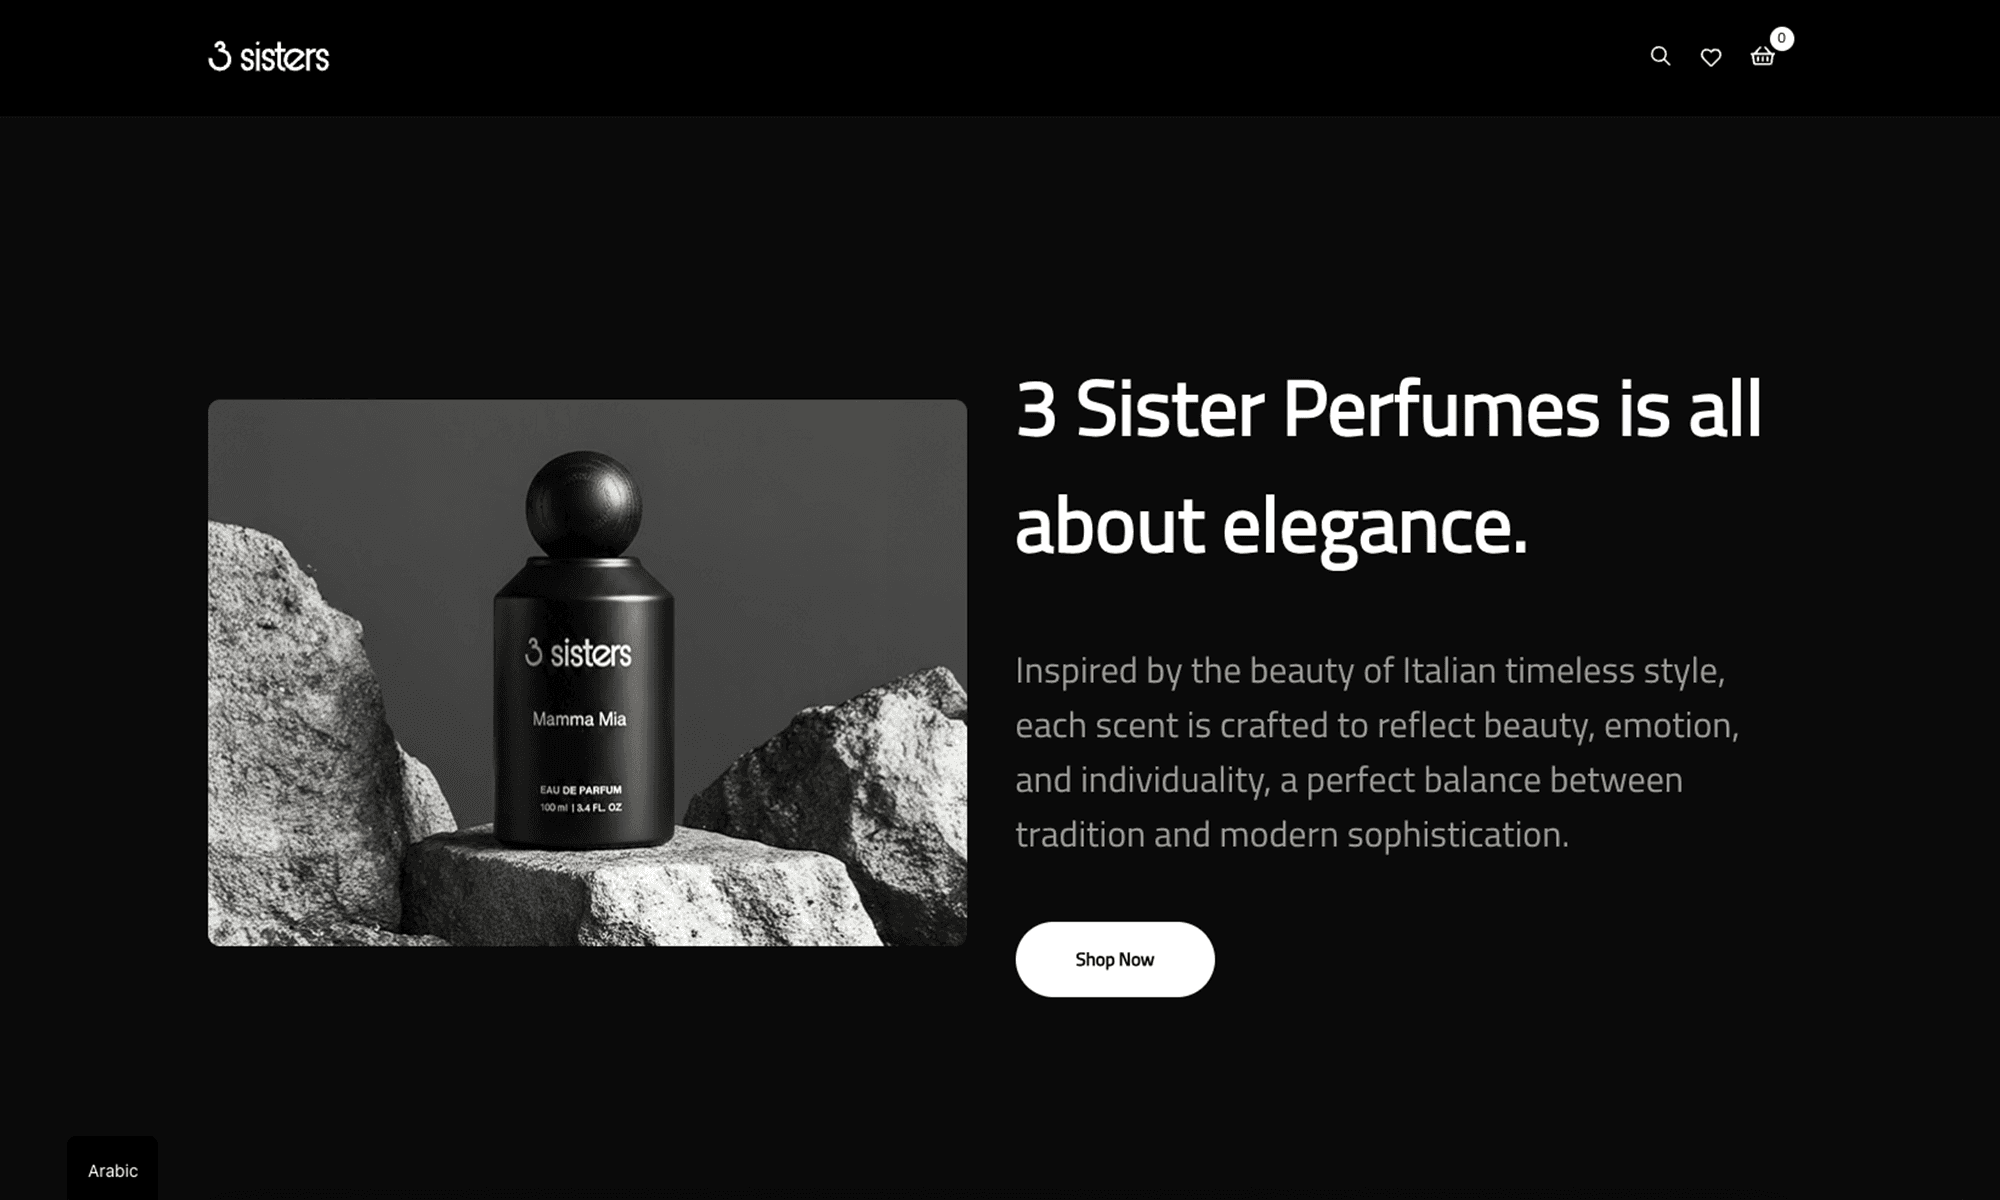Go home via the 3 sisters header logo
The width and height of the screenshot is (2000, 1200).
pos(268,57)
